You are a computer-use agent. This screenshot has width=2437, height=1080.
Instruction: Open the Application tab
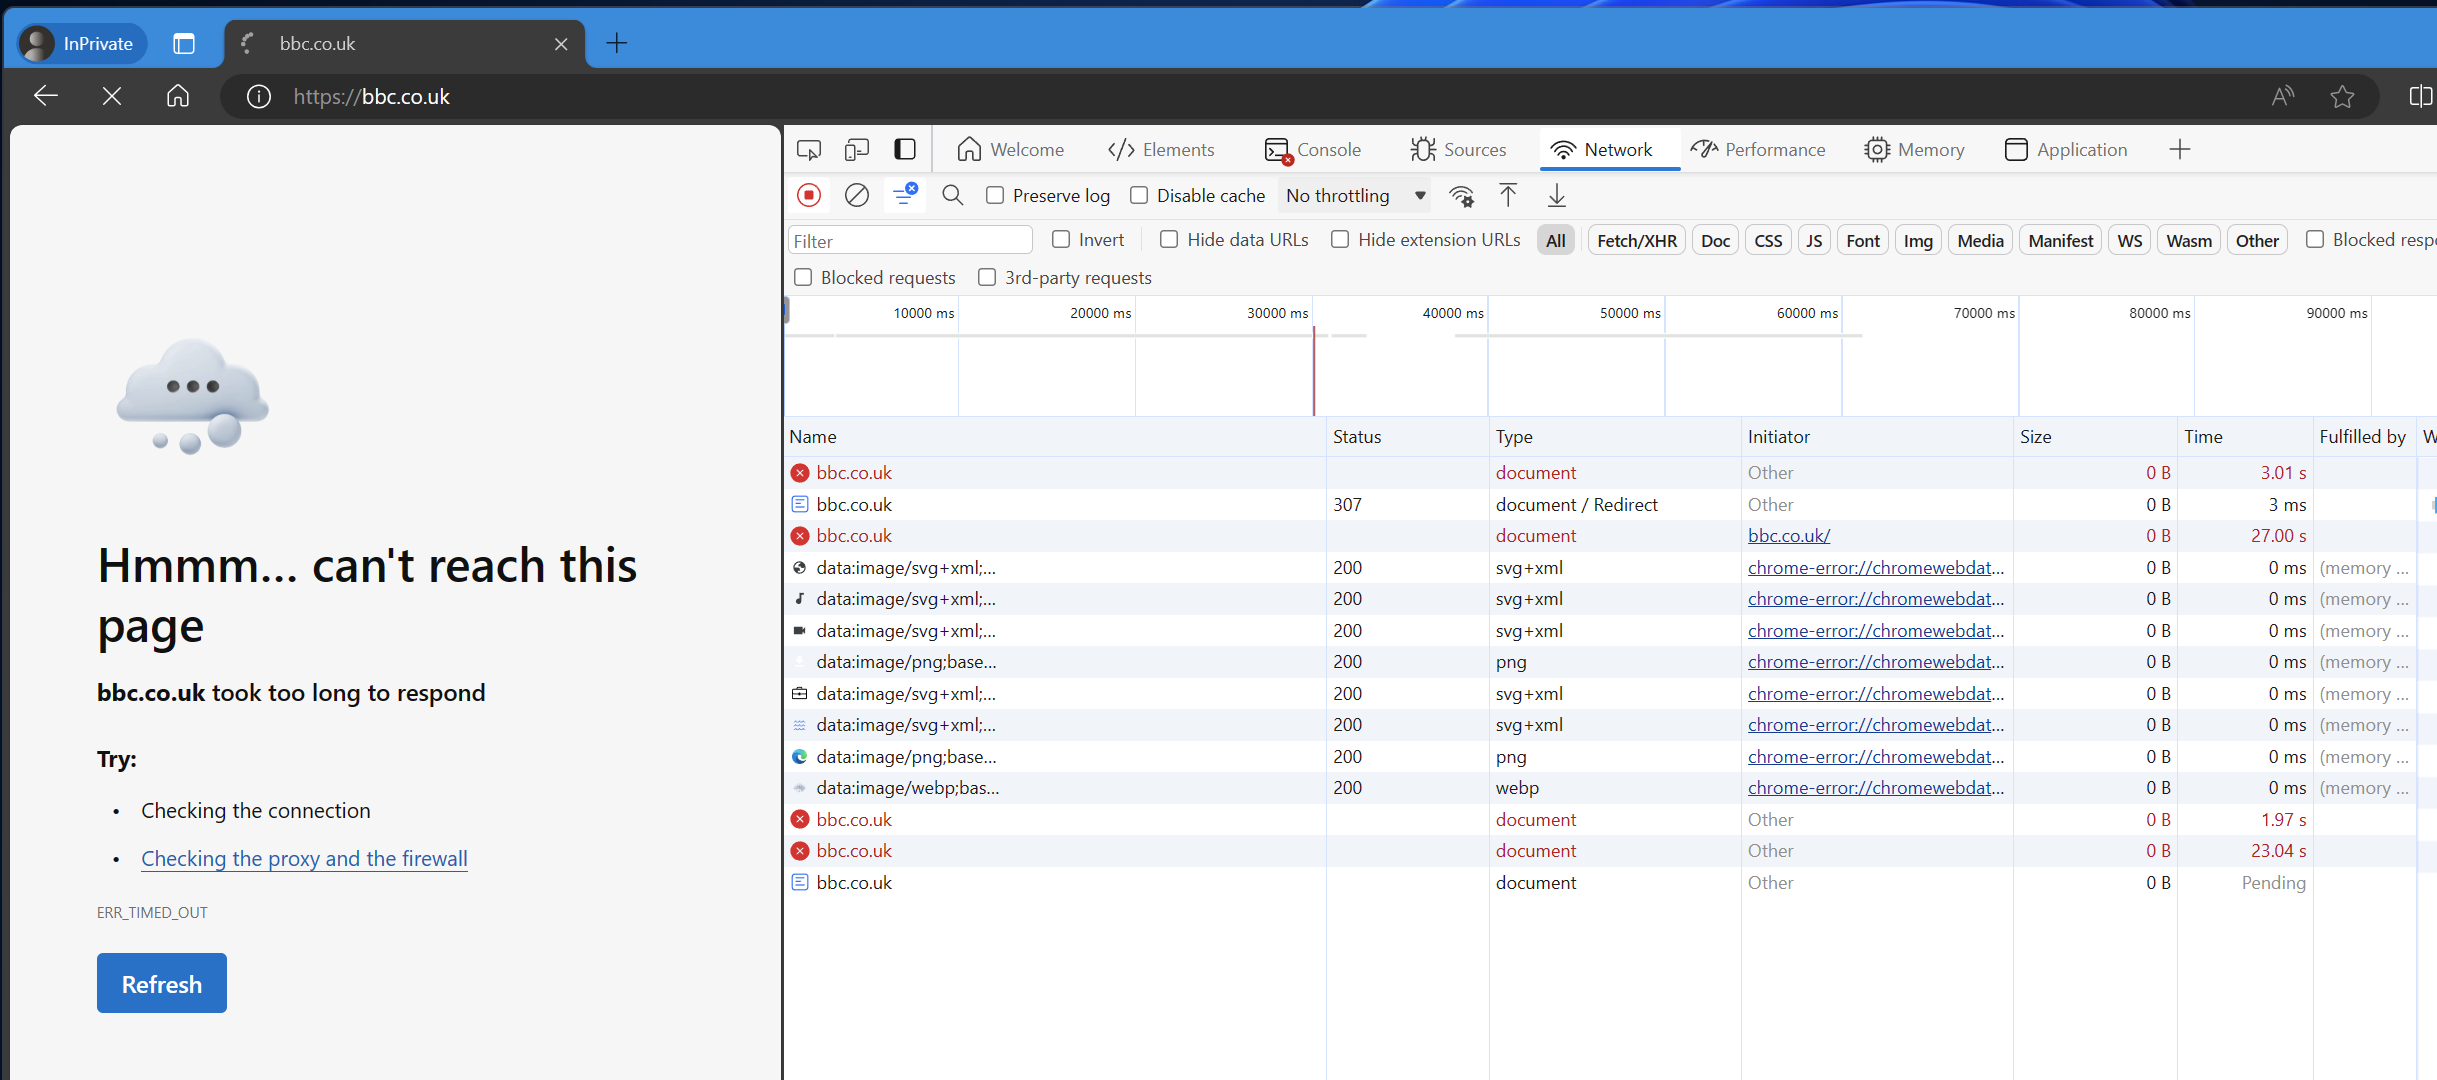point(2066,150)
